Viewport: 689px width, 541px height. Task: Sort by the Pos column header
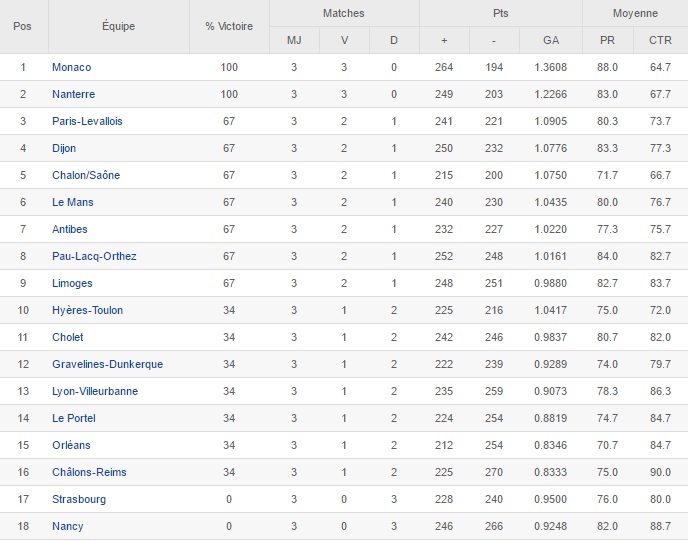tap(22, 26)
